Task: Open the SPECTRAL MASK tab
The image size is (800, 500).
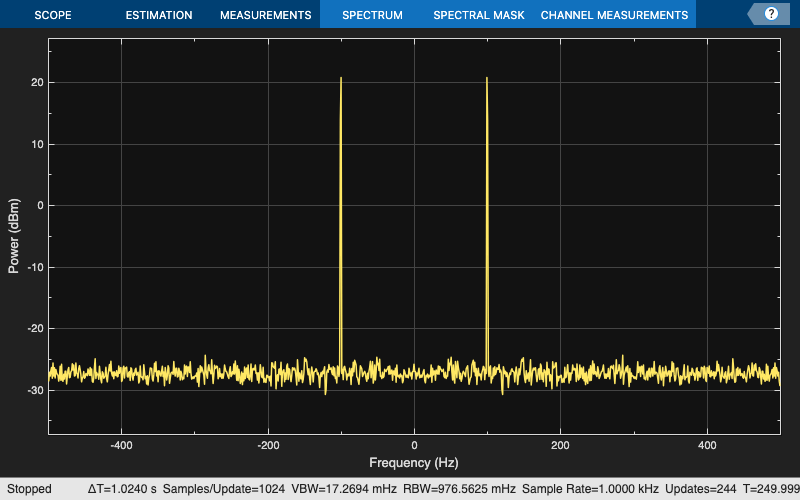Action: point(479,15)
